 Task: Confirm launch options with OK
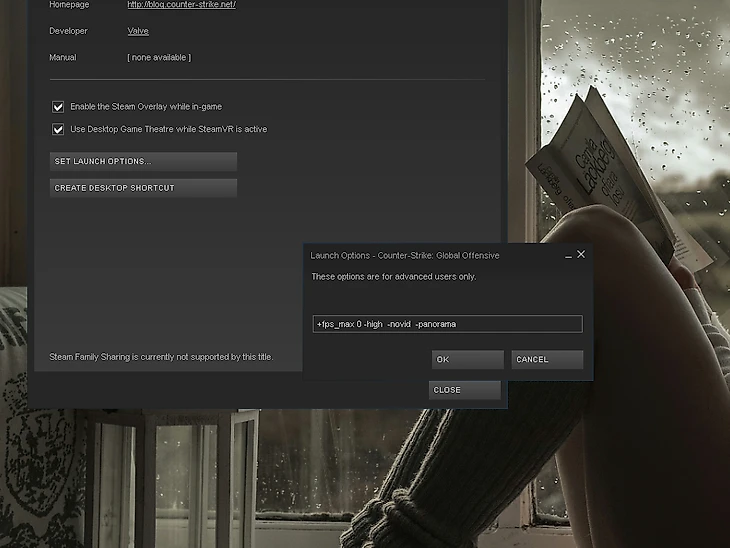pos(467,359)
